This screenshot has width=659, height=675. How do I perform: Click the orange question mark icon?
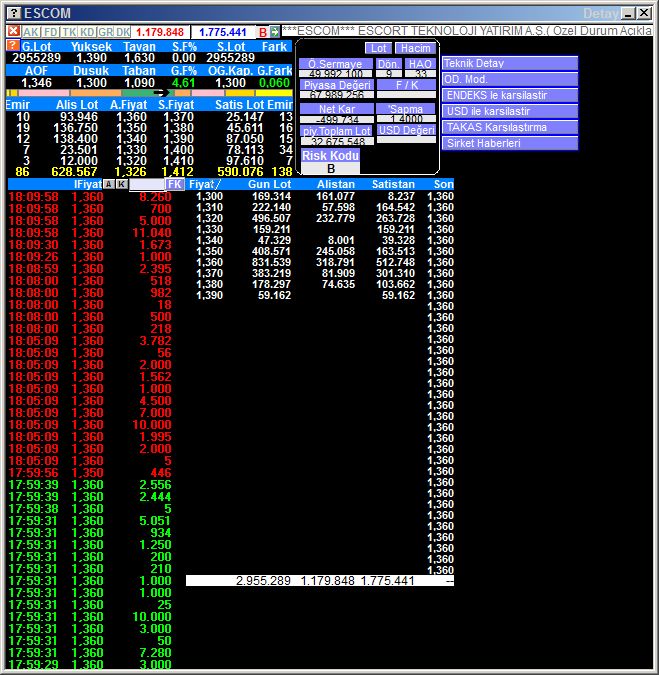click(x=13, y=46)
